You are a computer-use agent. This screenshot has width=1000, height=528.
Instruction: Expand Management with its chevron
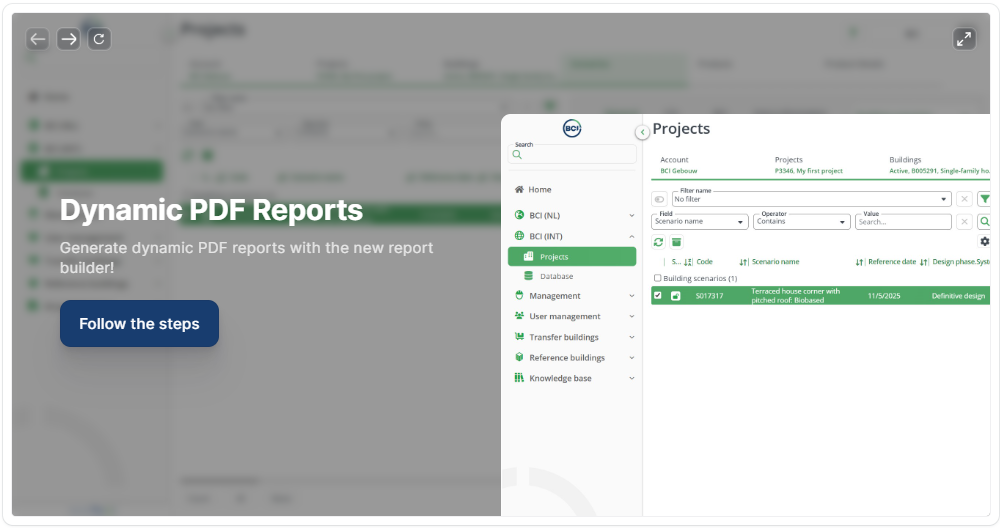[631, 296]
